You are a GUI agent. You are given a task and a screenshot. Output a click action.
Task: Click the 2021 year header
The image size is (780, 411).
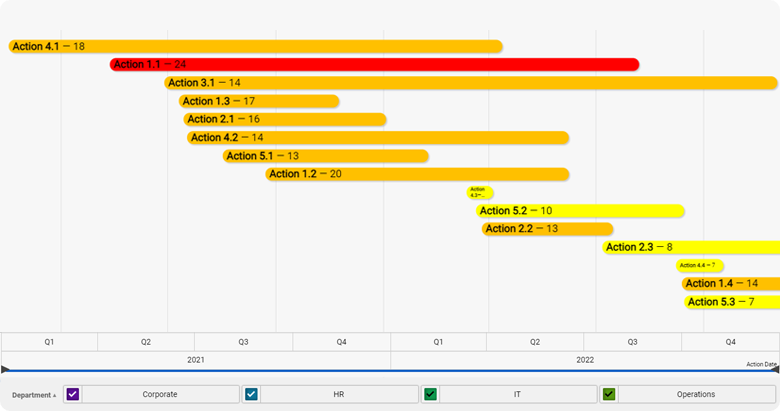(x=196, y=360)
